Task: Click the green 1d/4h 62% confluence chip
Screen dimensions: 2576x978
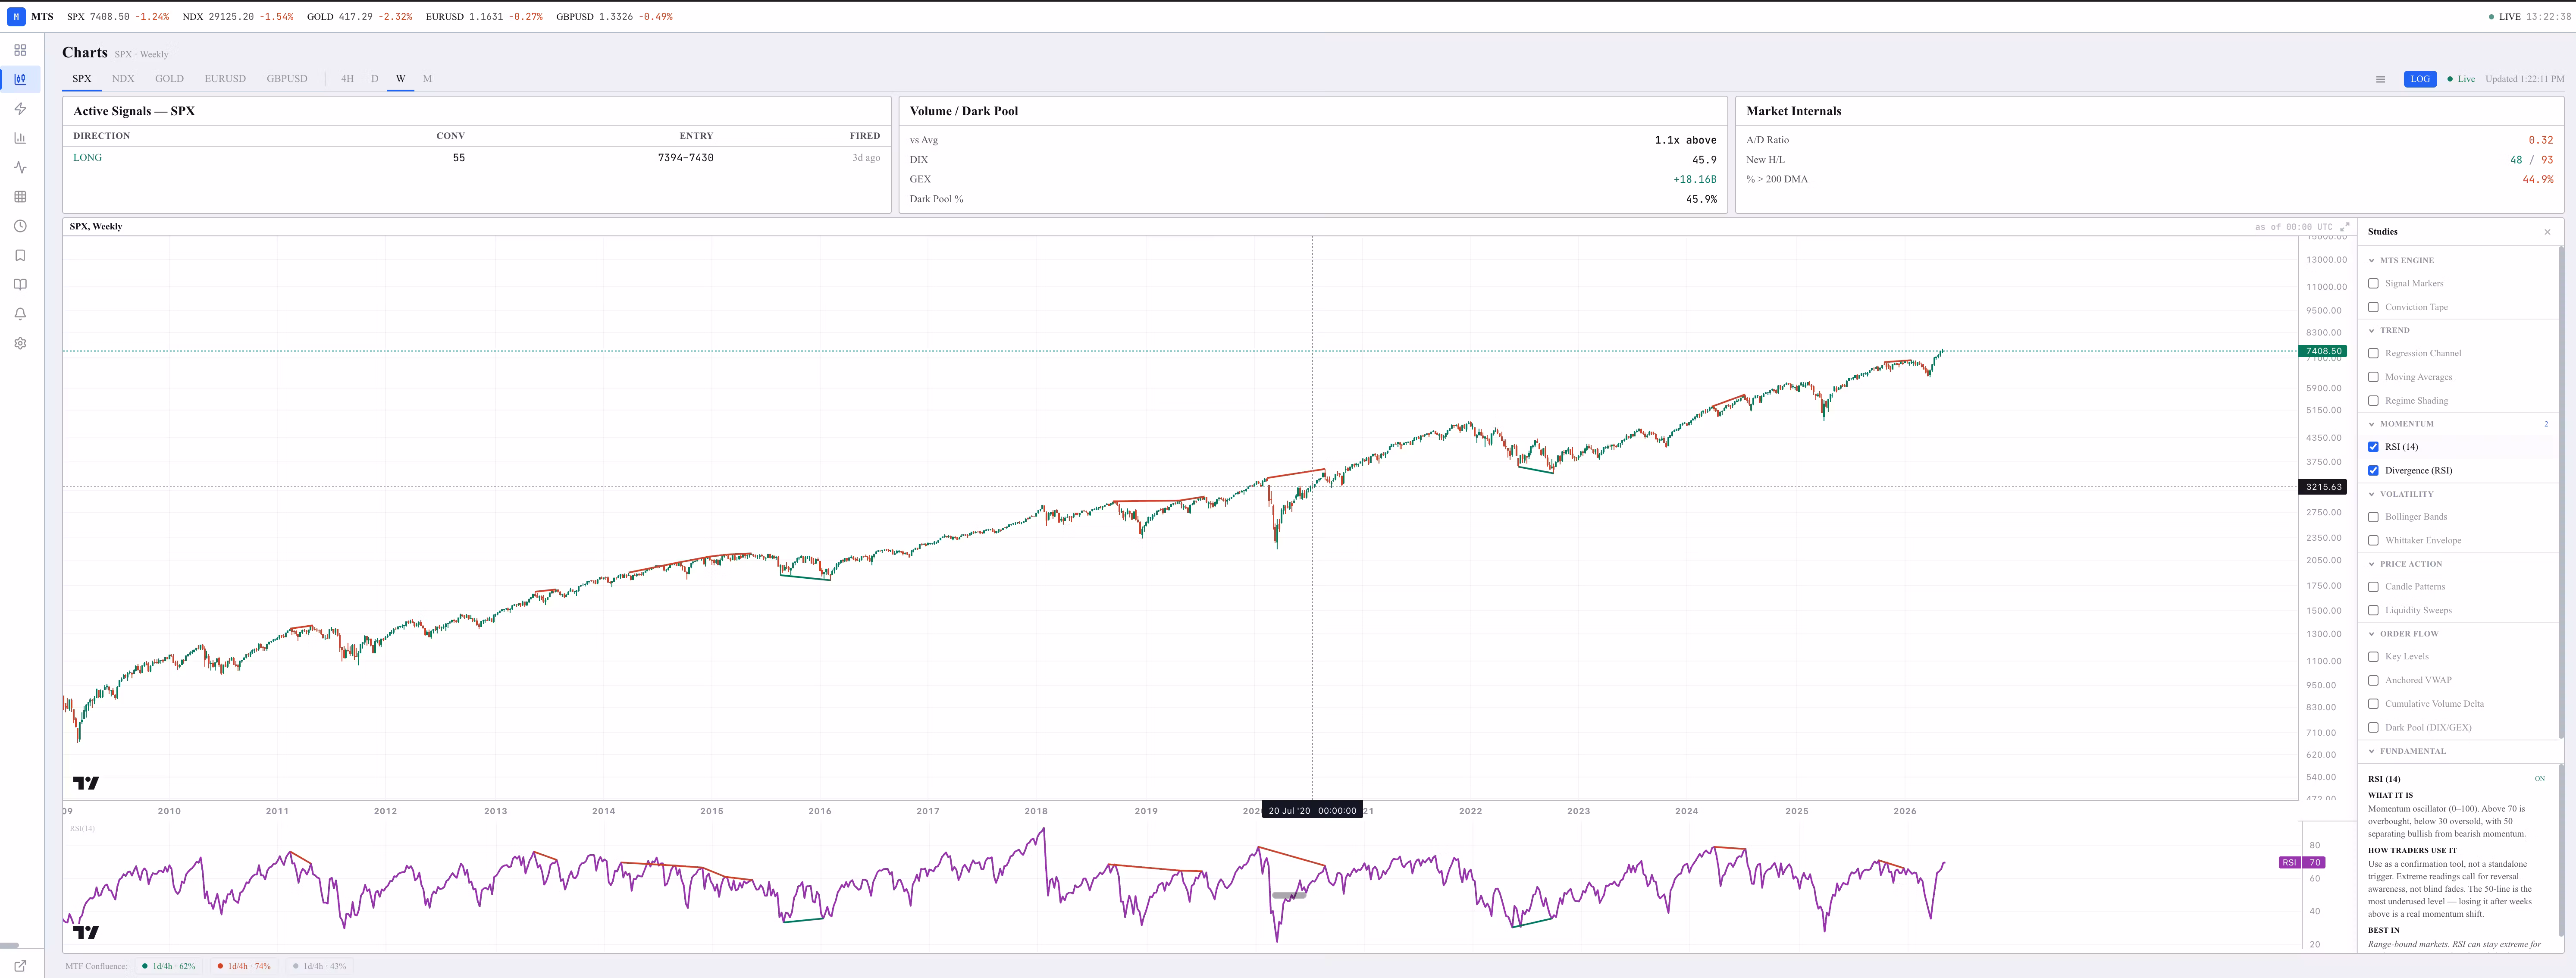Action: (169, 967)
